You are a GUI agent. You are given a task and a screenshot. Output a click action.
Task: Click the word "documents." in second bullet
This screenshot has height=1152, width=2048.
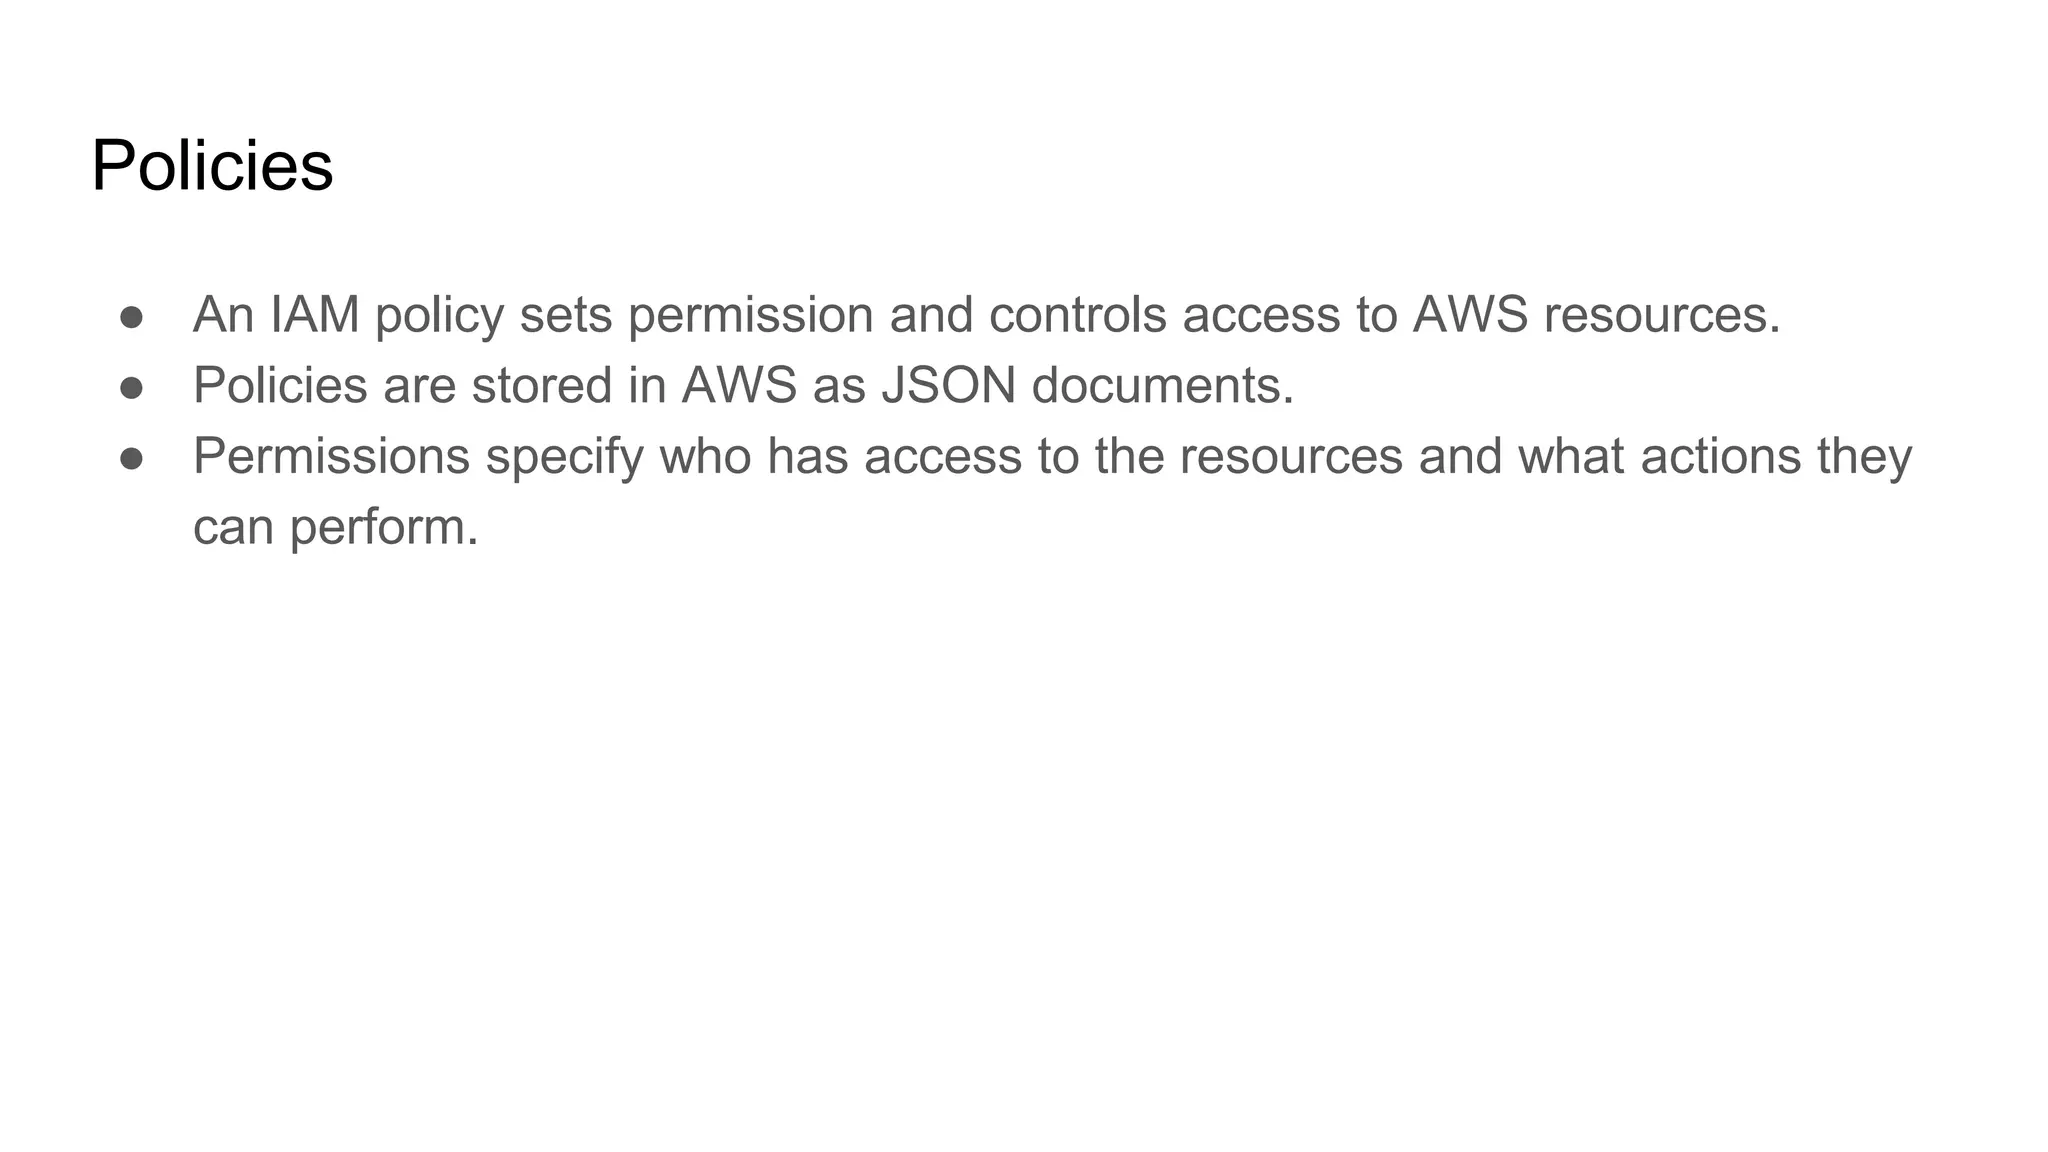(1163, 385)
